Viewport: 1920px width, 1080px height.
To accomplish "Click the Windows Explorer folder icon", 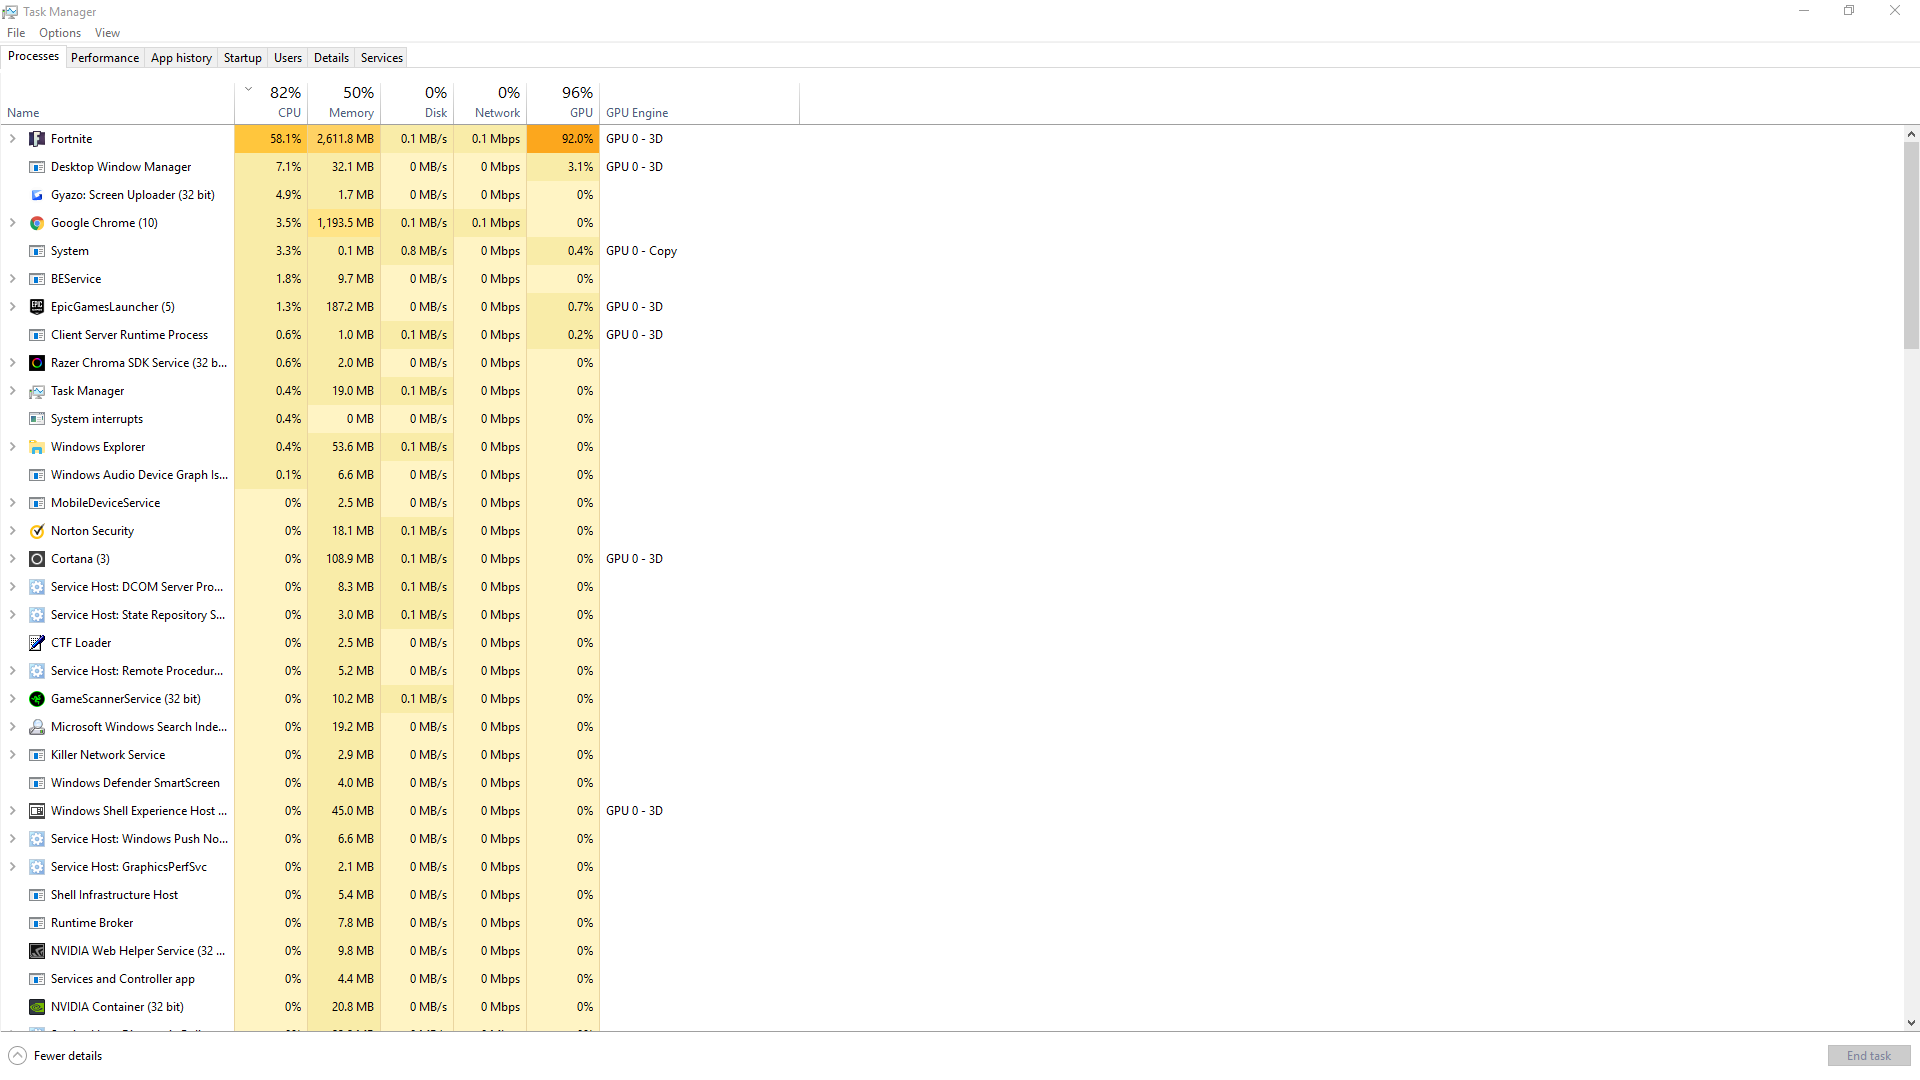I will 37,447.
